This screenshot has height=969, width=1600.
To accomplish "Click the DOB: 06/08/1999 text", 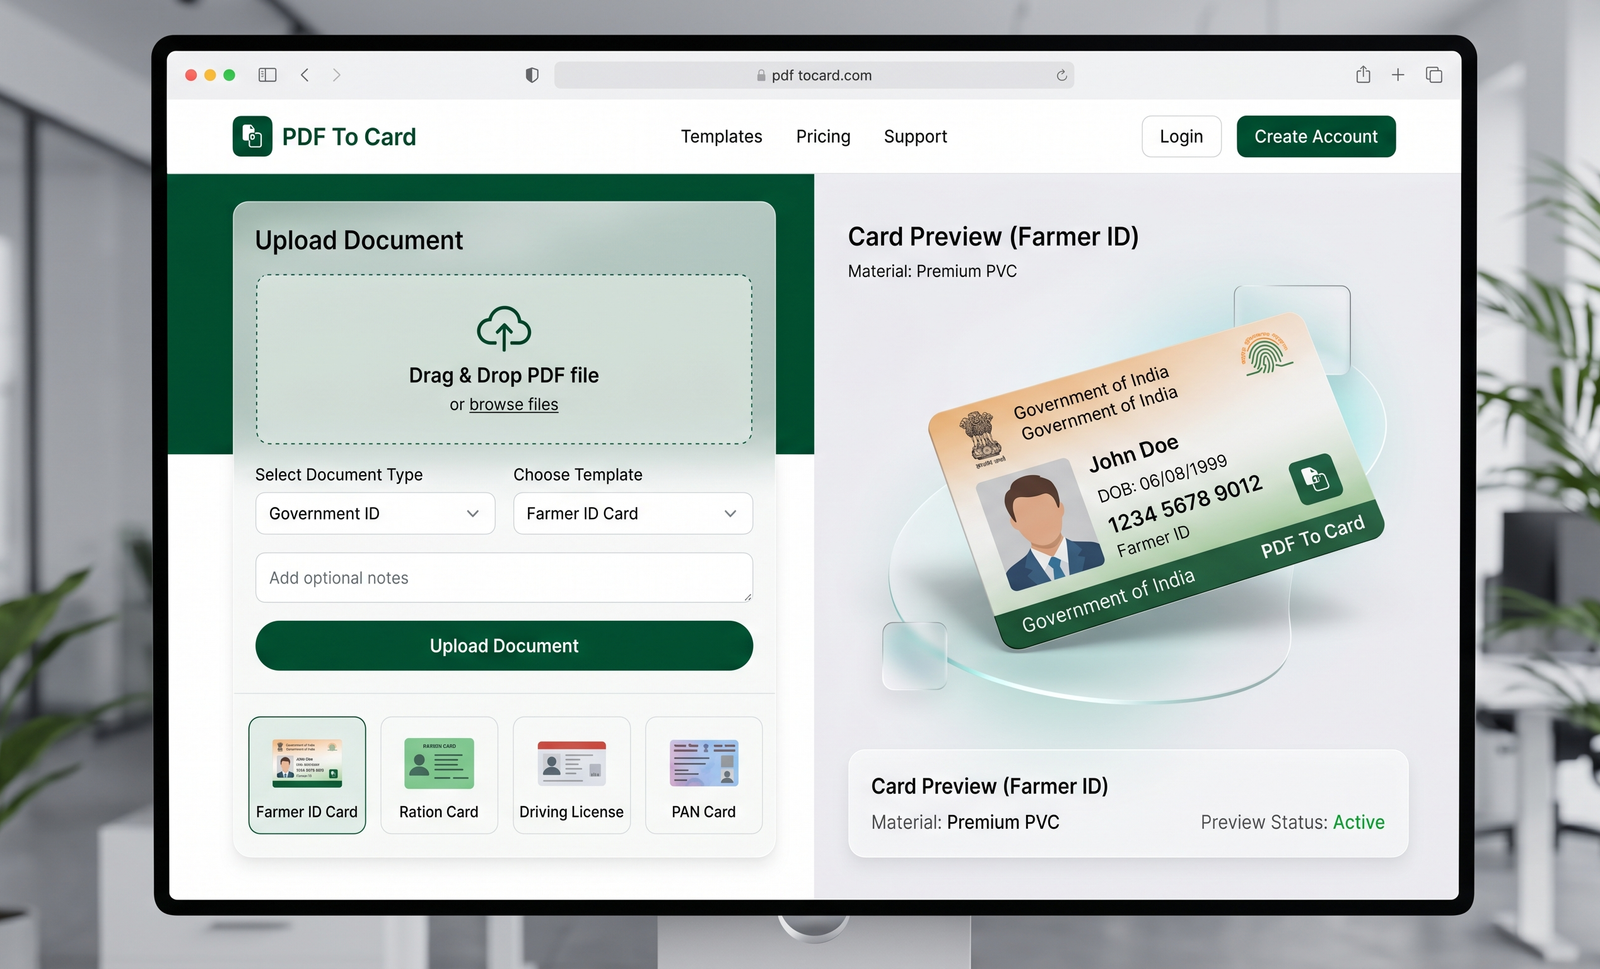I will point(1162,478).
